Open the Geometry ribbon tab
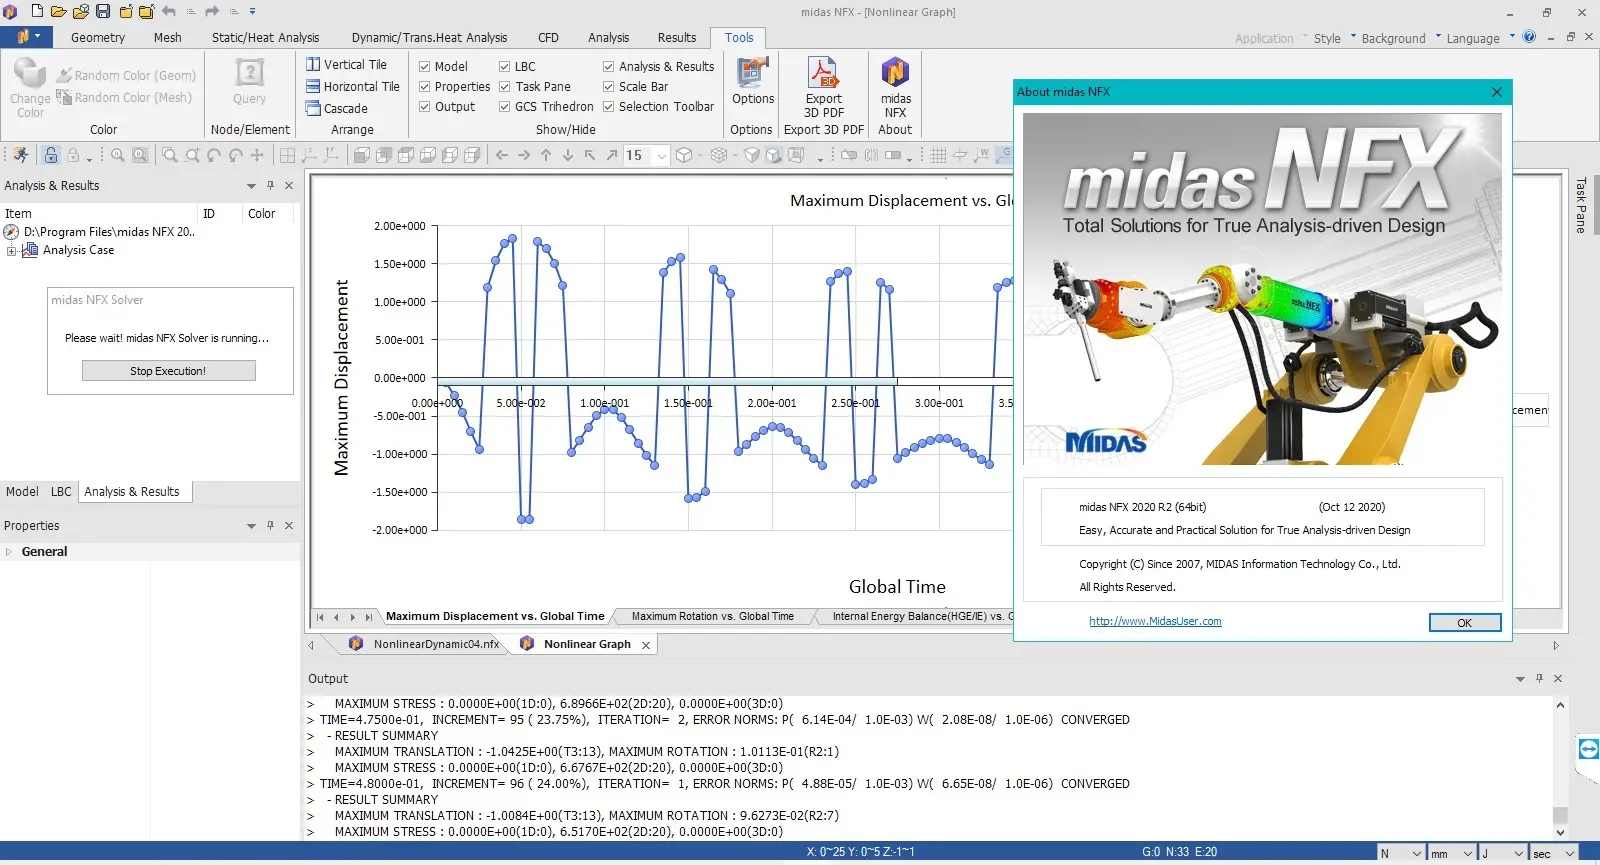 coord(98,38)
